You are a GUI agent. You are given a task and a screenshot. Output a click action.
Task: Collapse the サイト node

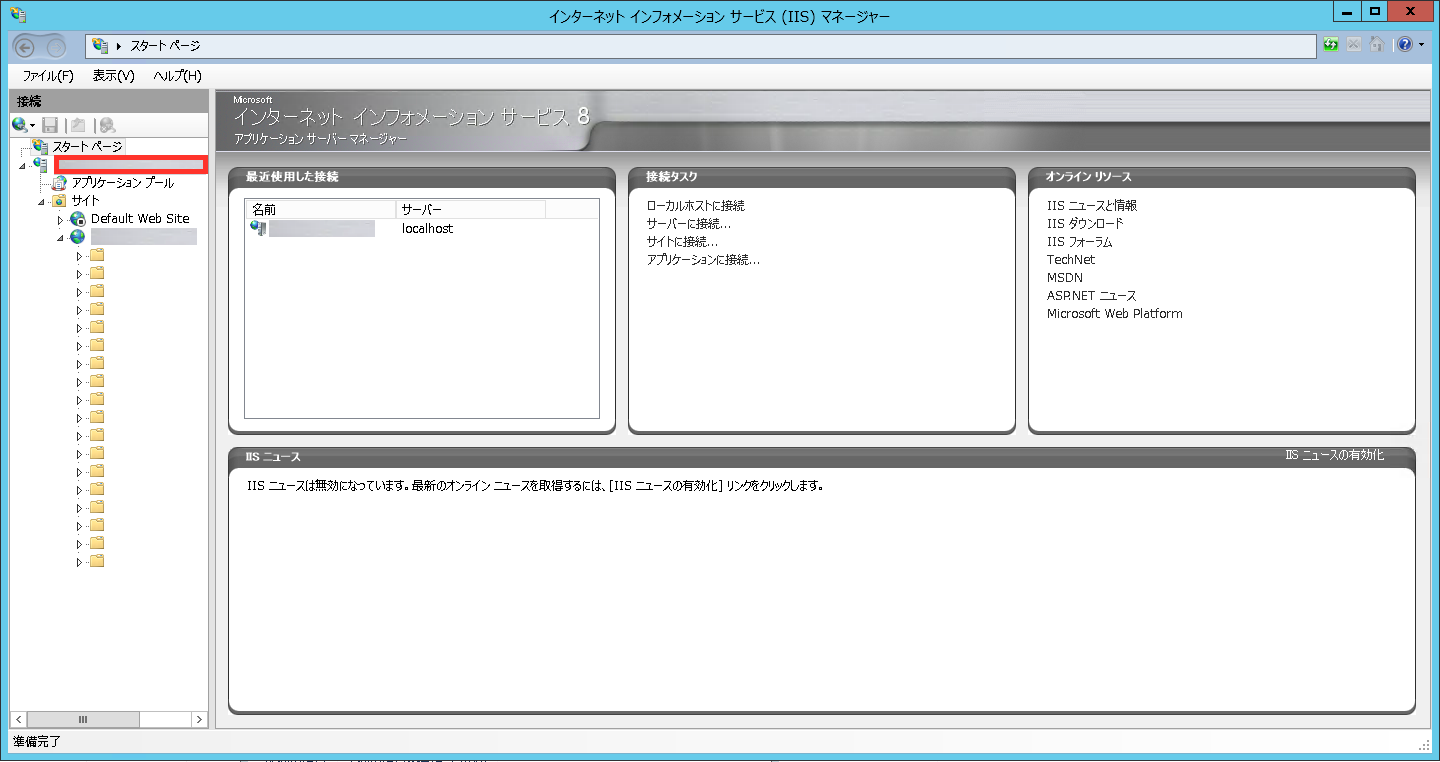(x=42, y=201)
